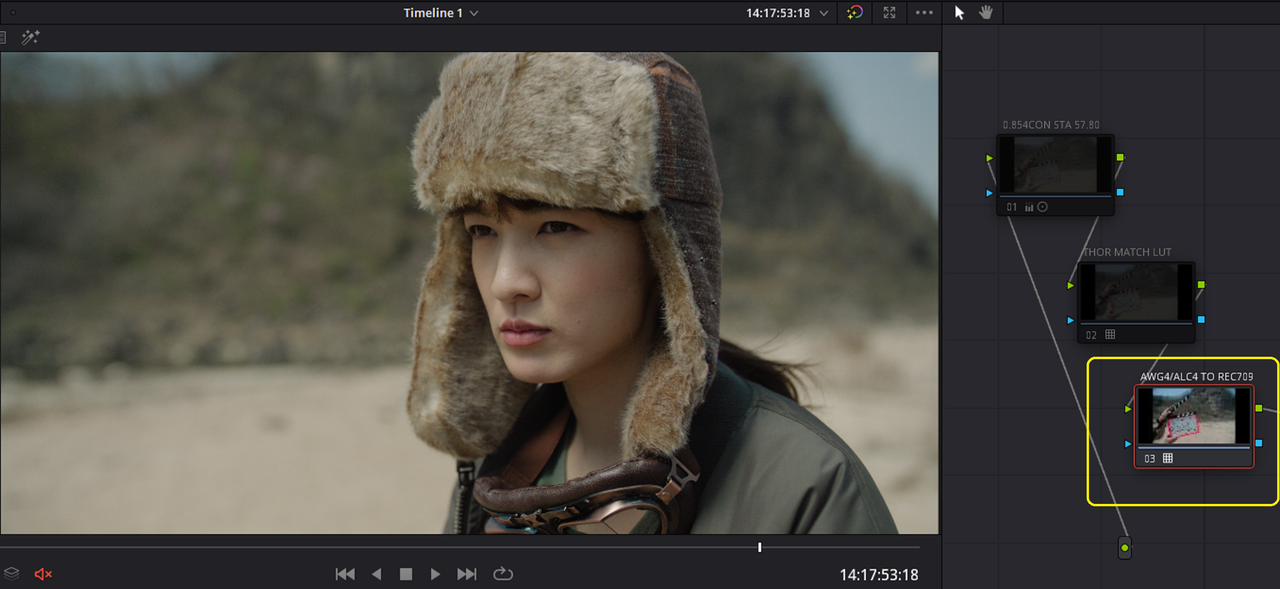Click the circular window badge on node 01
Screen dimensions: 1280x589
click(x=1043, y=207)
